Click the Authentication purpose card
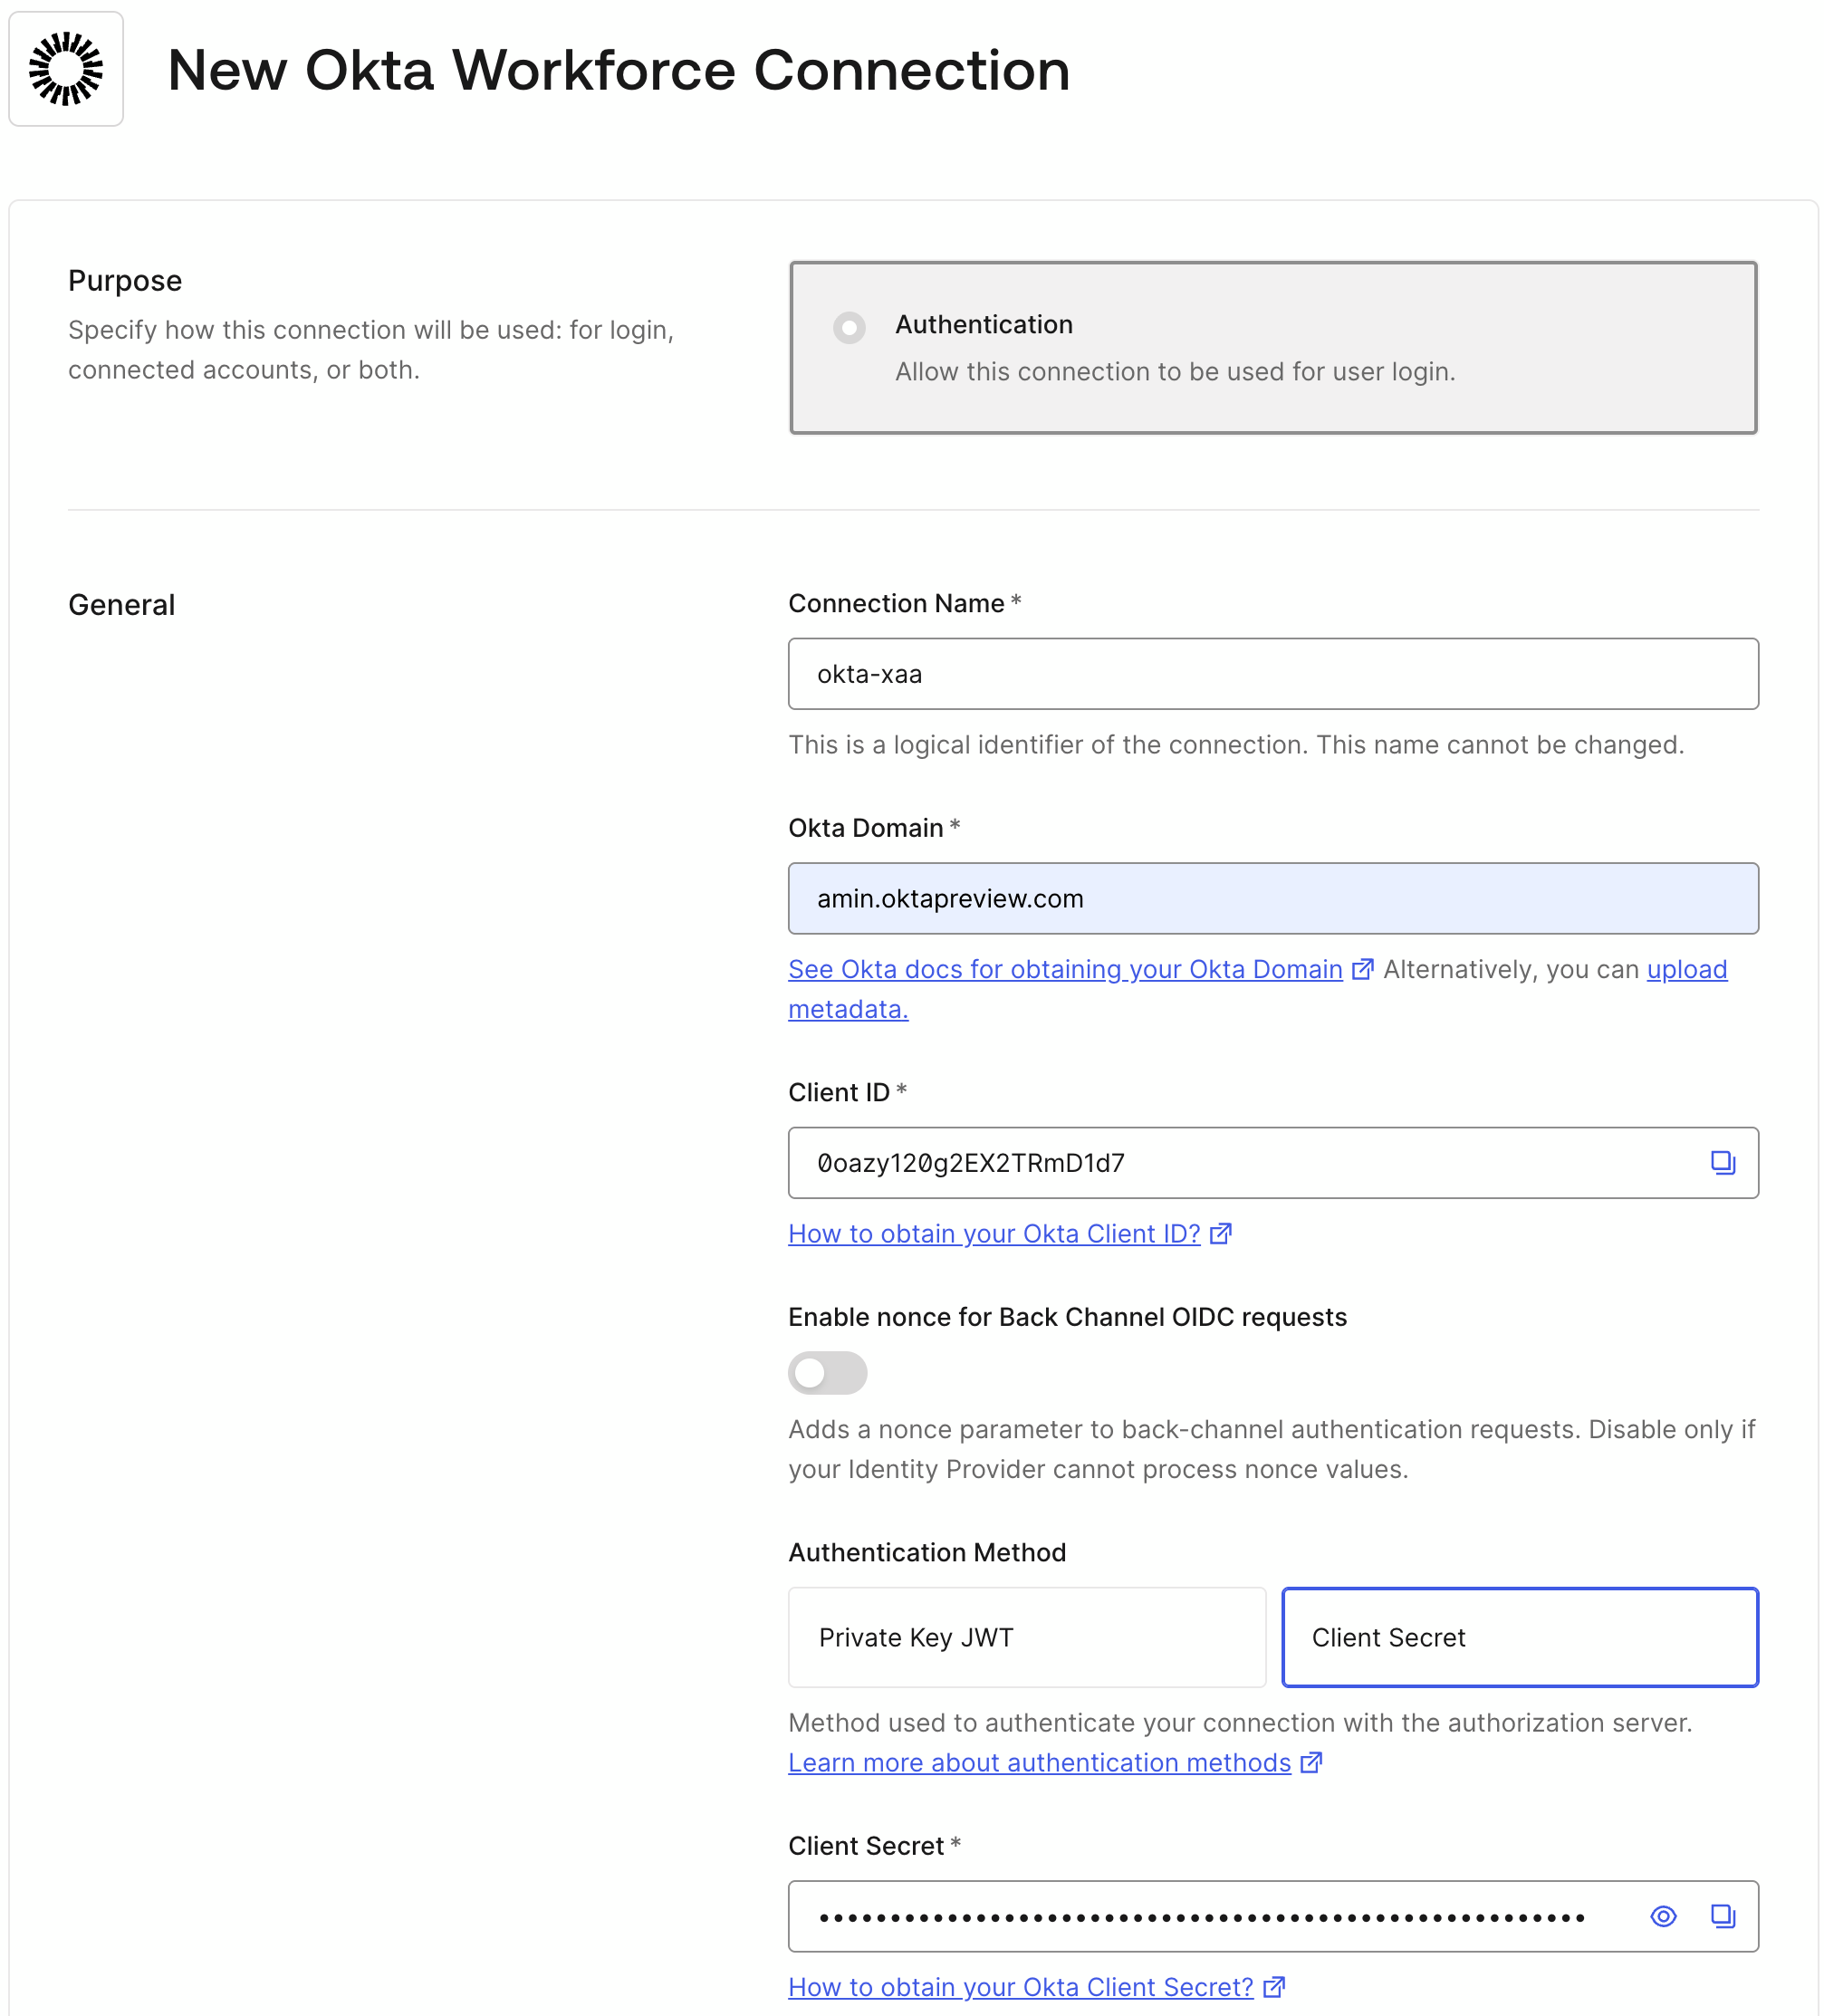This screenshot has height=2016, width=1824. [x=1273, y=347]
